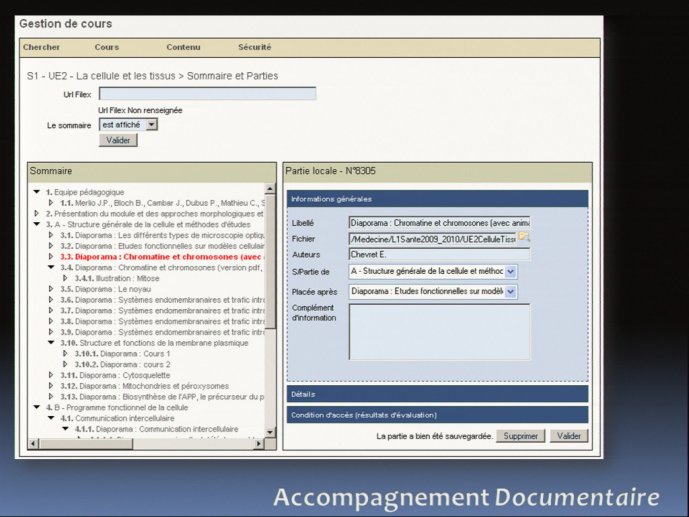This screenshot has width=689, height=517.
Task: Click the Sommaire scroll down arrow
Action: pyautogui.click(x=270, y=432)
